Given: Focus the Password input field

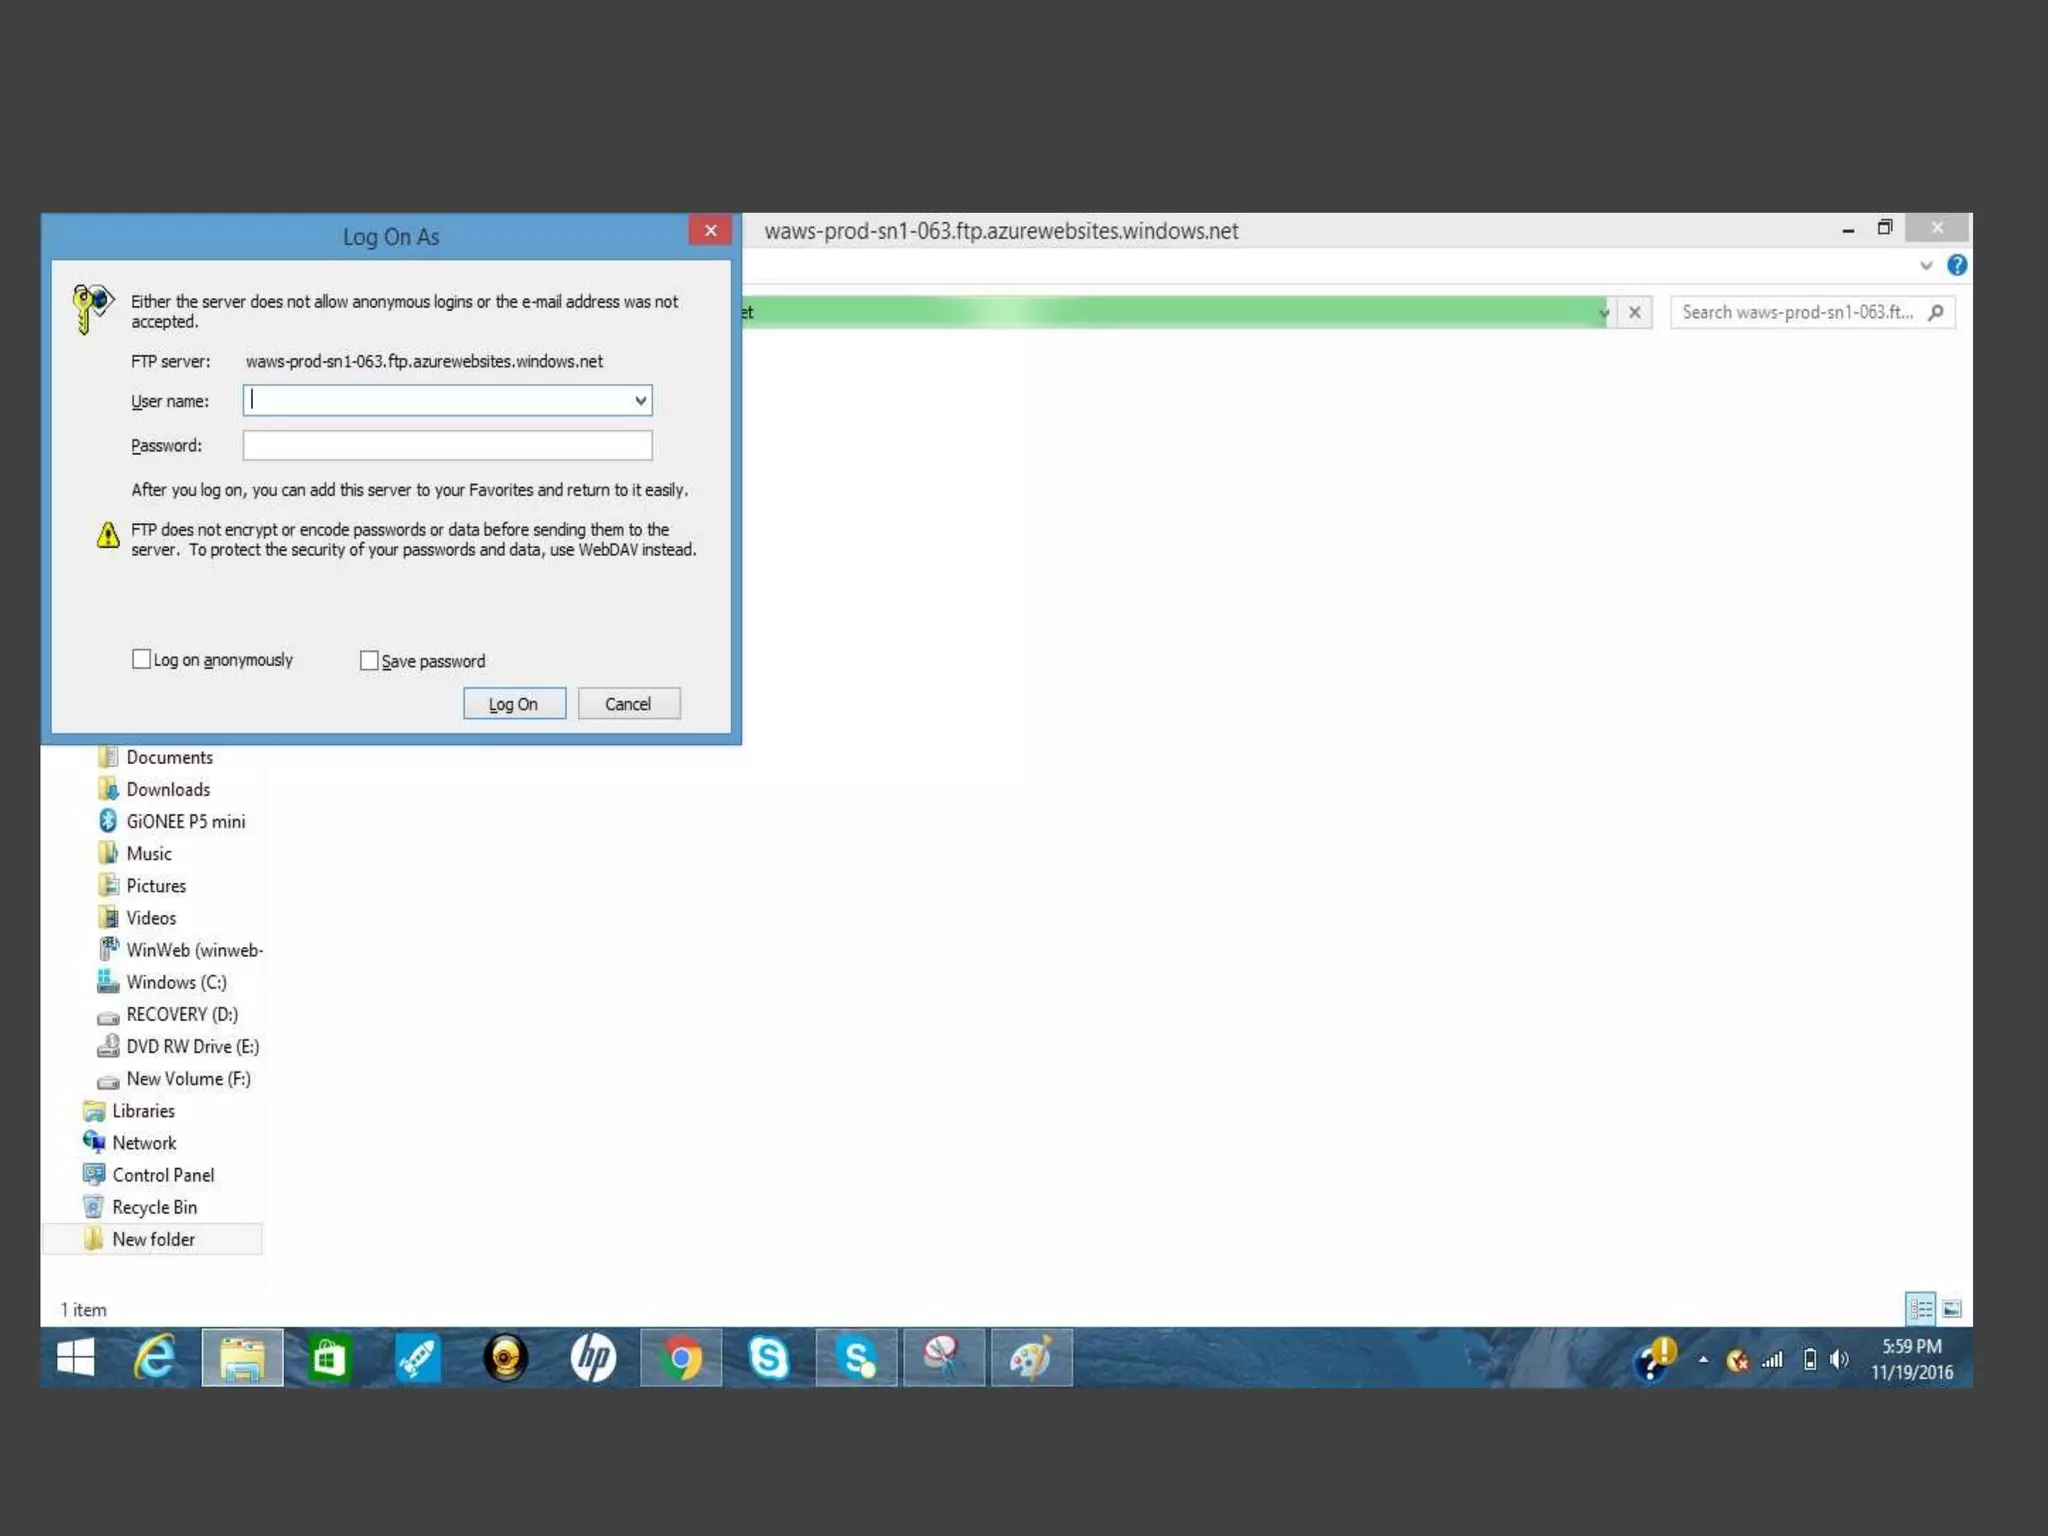Looking at the screenshot, I should pyautogui.click(x=447, y=445).
